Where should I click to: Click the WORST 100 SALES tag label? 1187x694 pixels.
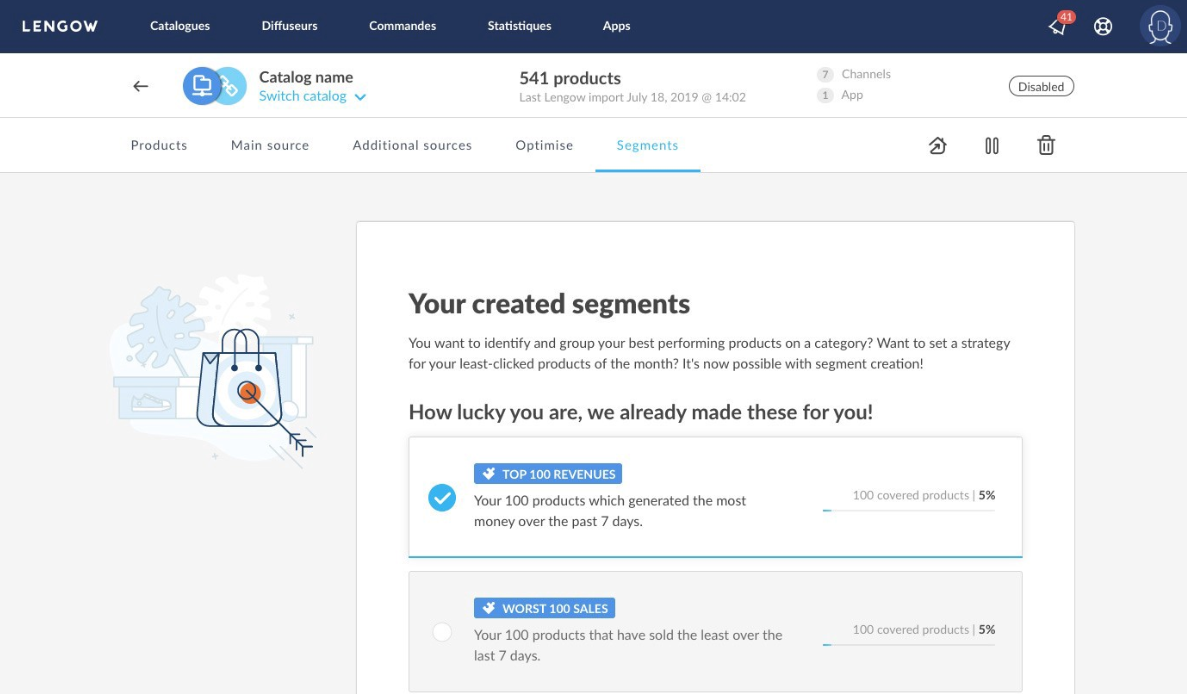click(x=544, y=608)
